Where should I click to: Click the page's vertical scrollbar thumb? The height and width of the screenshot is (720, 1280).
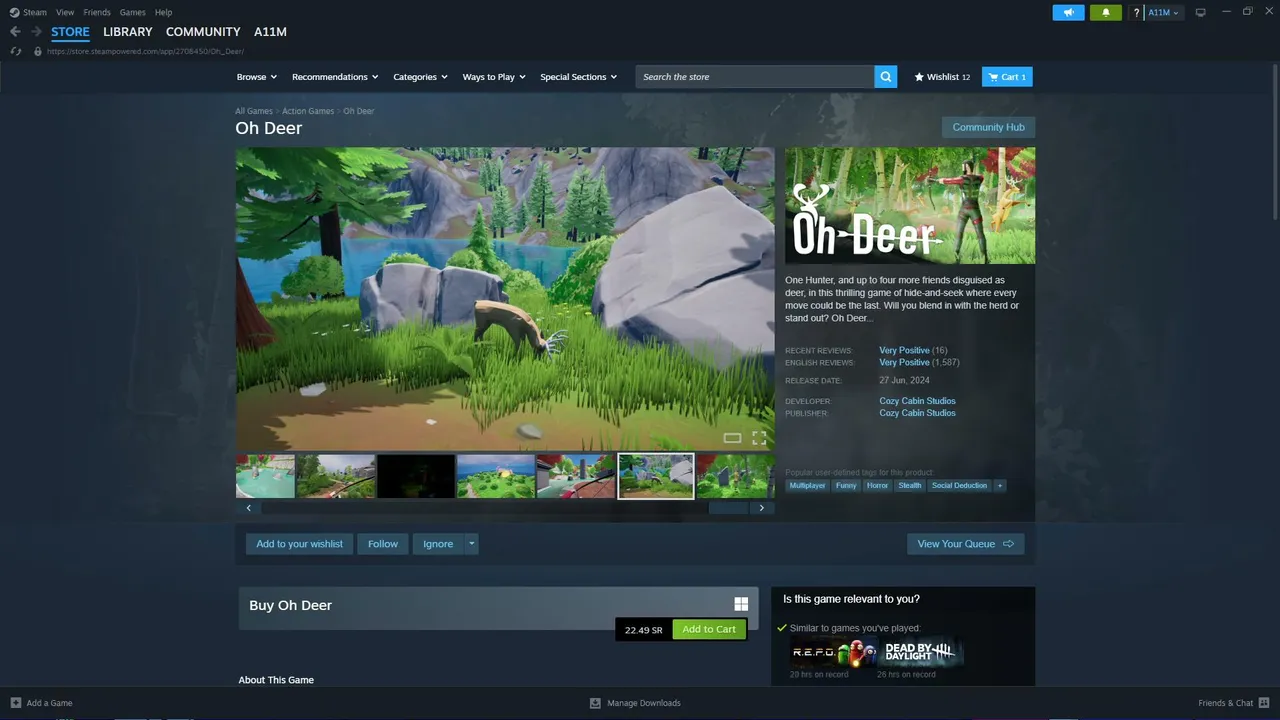(1276, 142)
